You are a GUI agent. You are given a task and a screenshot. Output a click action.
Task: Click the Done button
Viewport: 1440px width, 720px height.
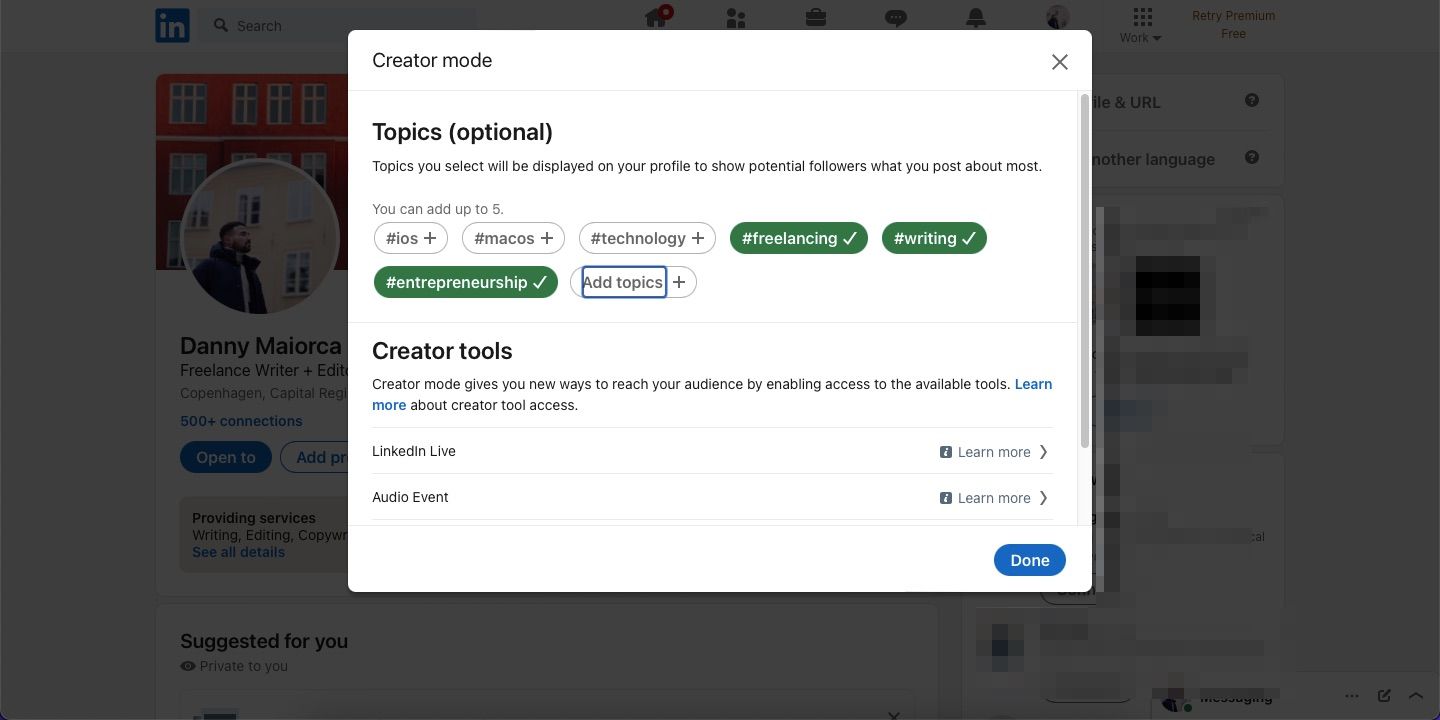point(1029,560)
